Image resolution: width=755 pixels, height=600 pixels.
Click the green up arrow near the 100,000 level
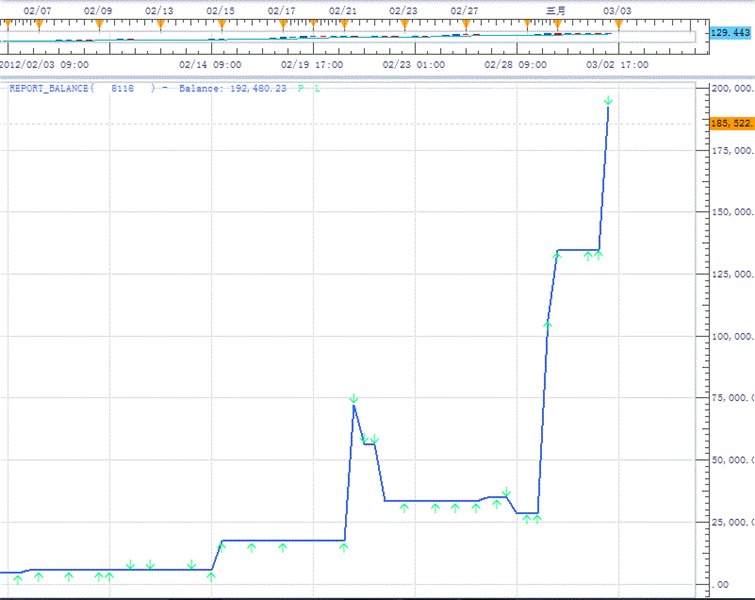547,325
